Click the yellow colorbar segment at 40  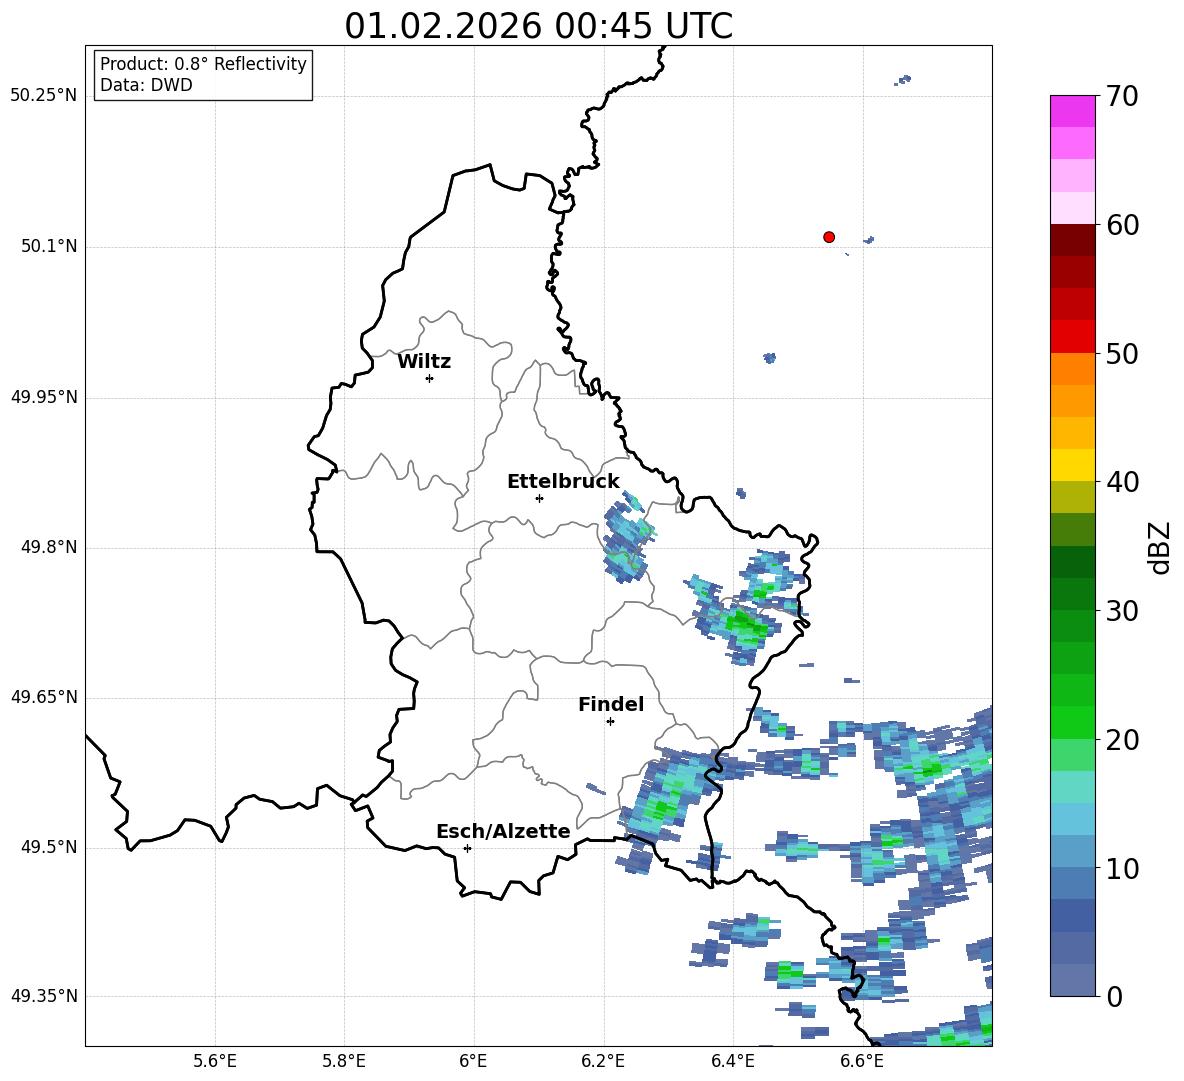pos(1072,465)
